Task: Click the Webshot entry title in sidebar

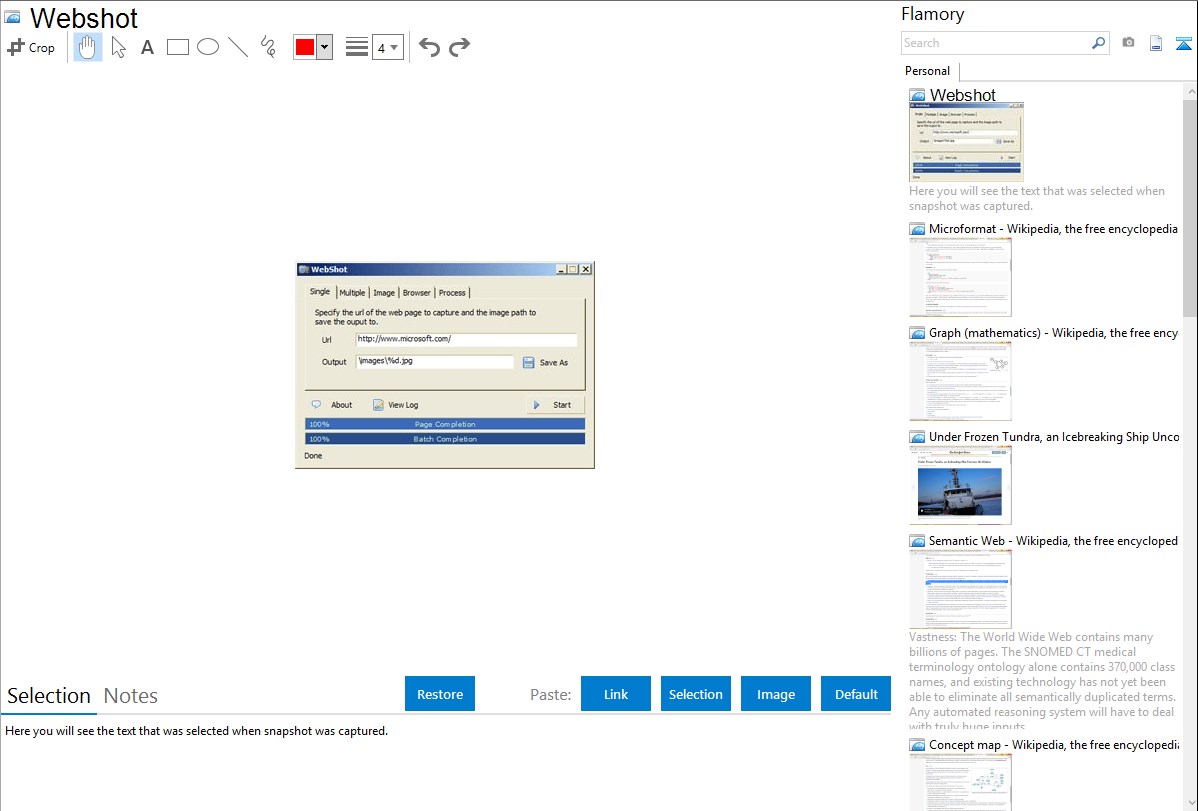Action: 963,95
